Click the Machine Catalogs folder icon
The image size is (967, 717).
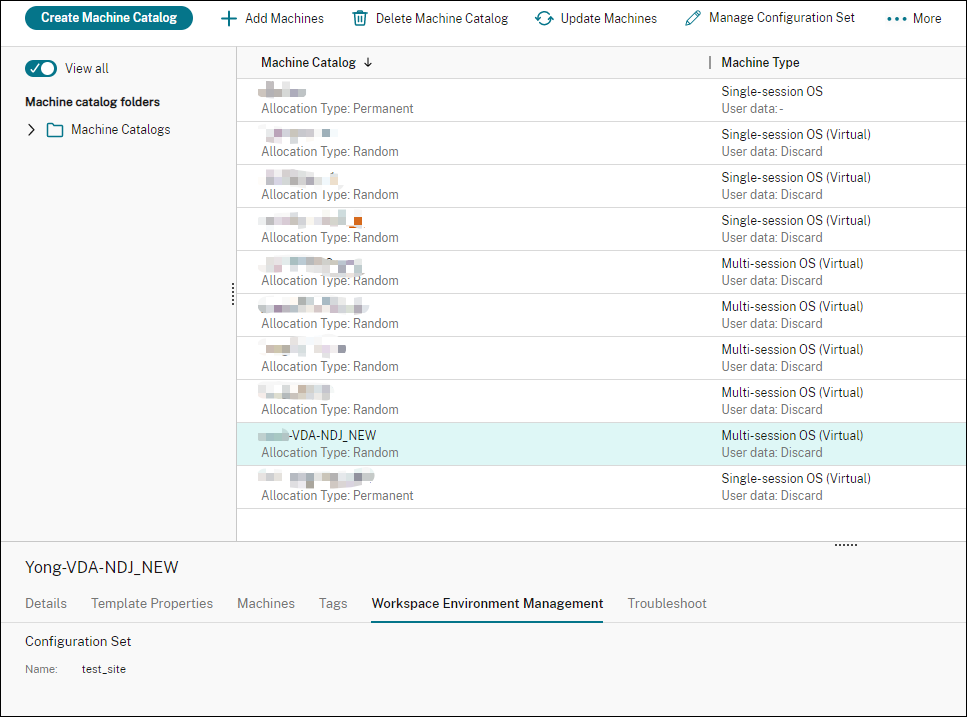[x=55, y=130]
